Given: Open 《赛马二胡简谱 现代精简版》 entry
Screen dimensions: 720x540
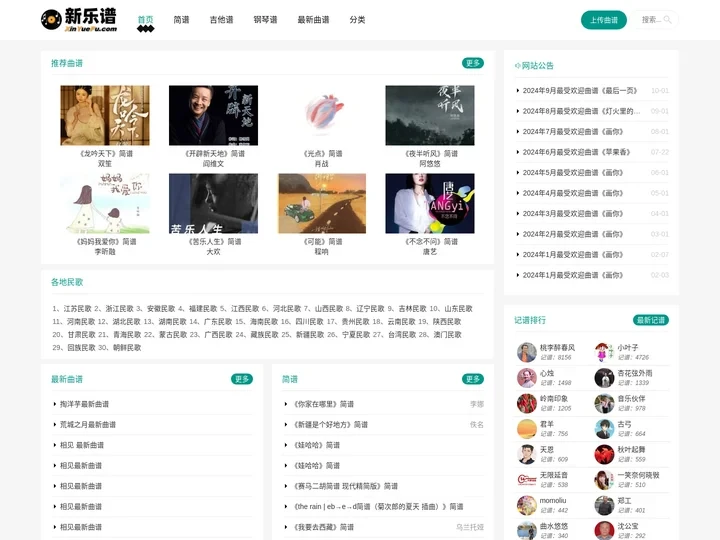Looking at the screenshot, I should (x=346, y=486).
